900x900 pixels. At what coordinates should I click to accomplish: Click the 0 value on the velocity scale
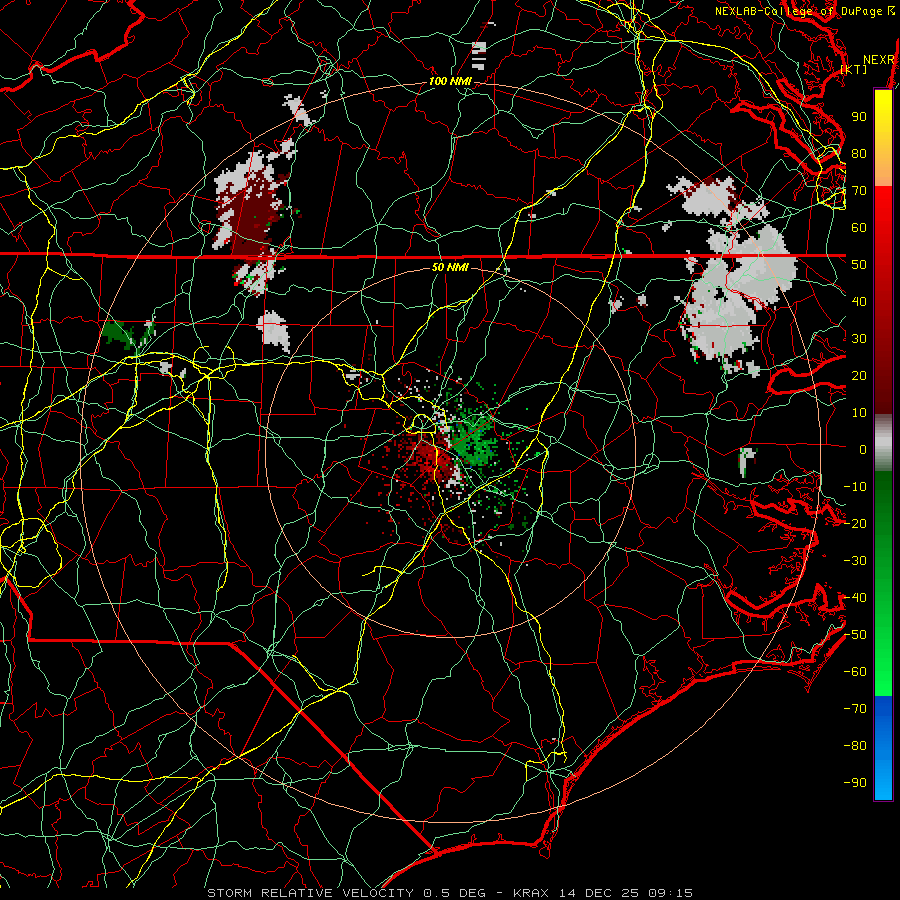tap(863, 449)
